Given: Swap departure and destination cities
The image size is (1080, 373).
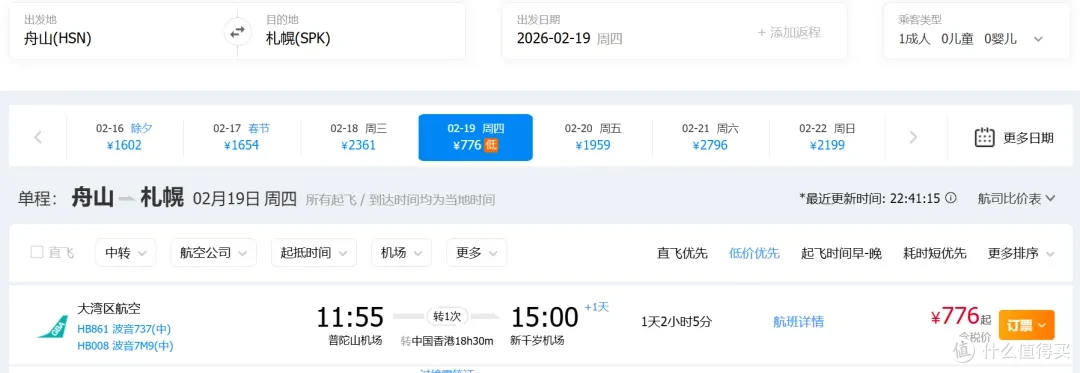Looking at the screenshot, I should [237, 32].
